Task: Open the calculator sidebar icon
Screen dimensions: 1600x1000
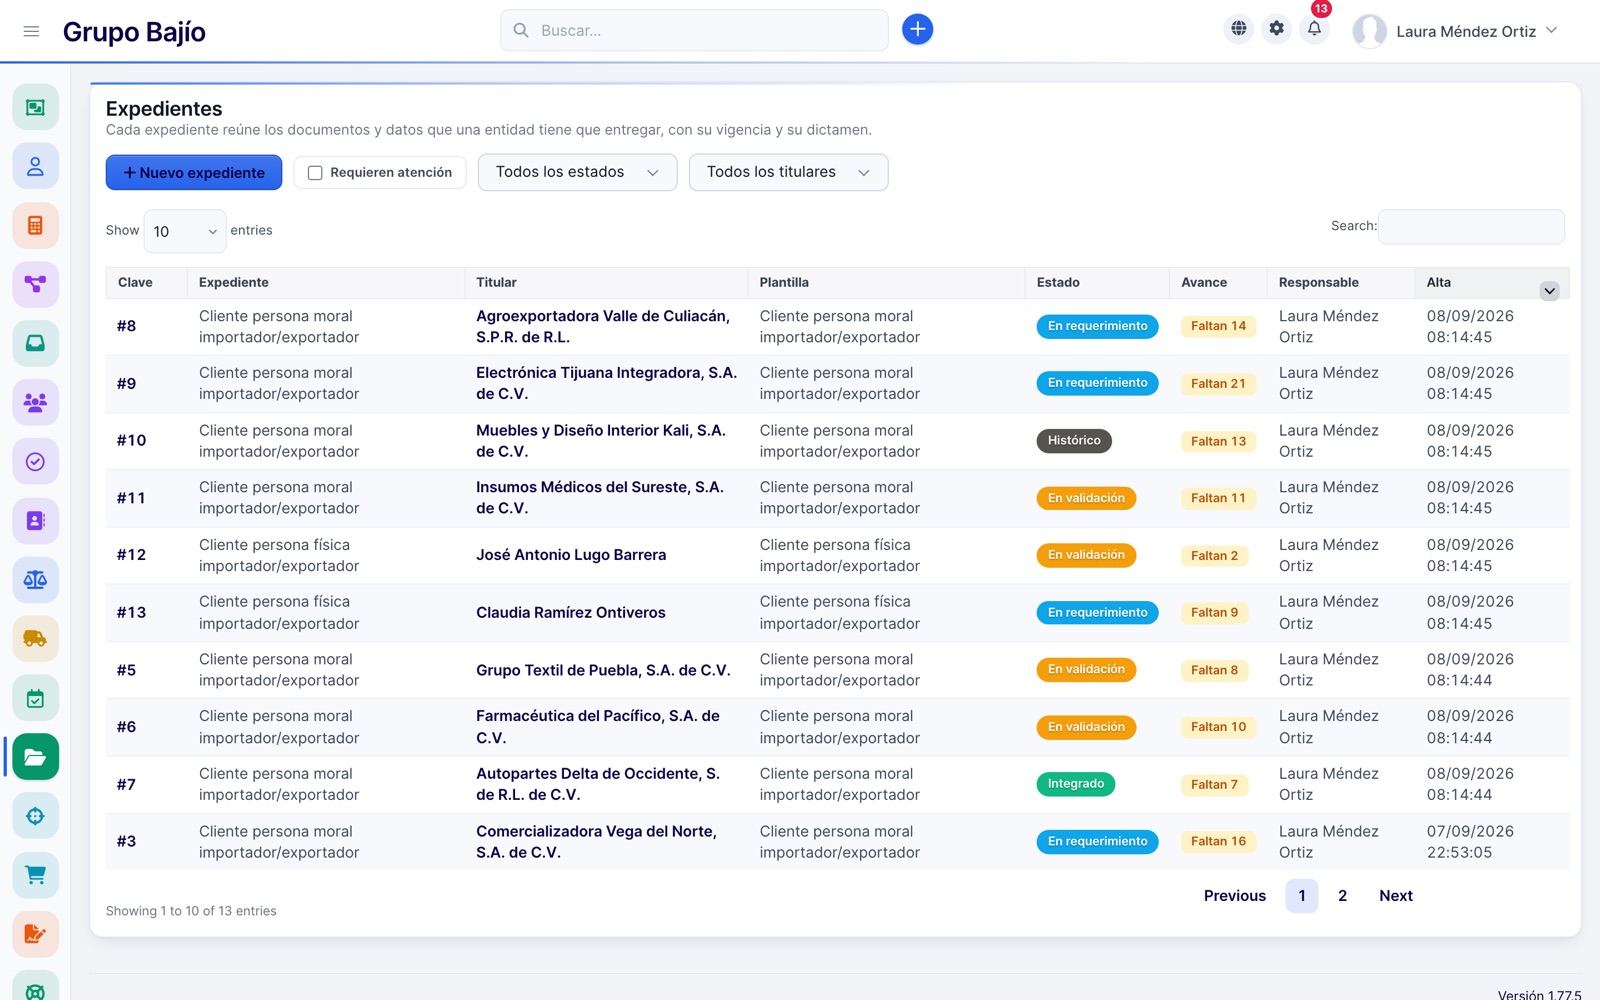Action: click(35, 225)
